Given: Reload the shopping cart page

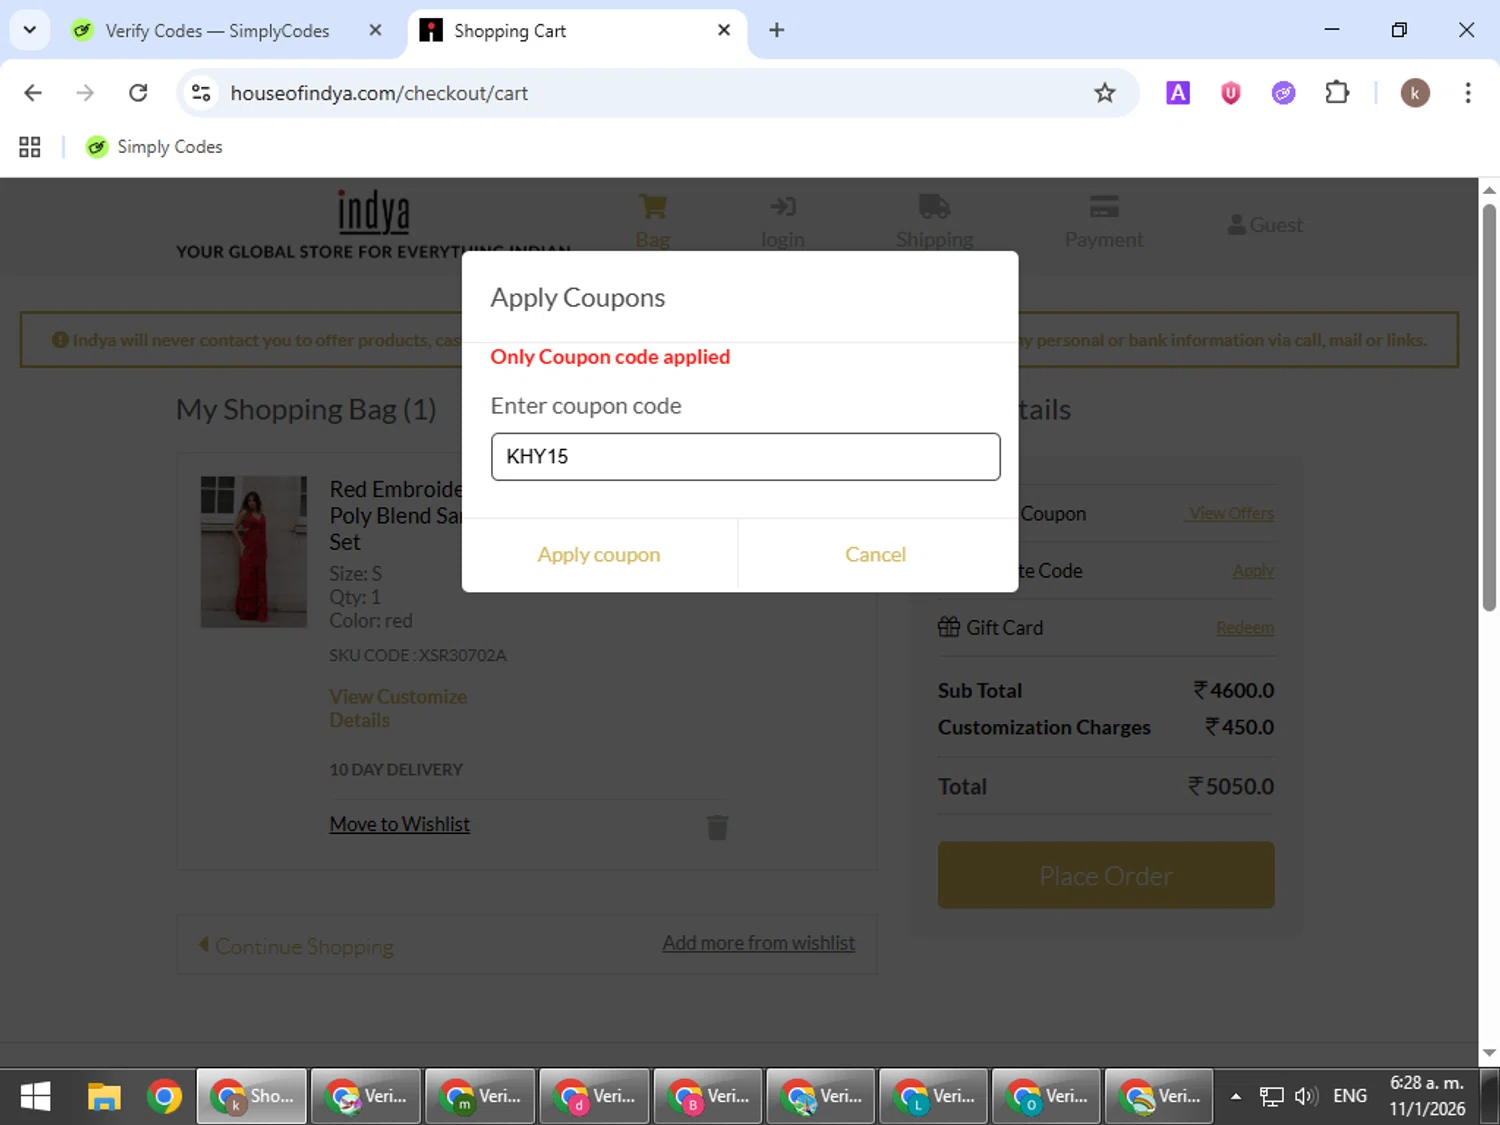Looking at the screenshot, I should point(138,93).
